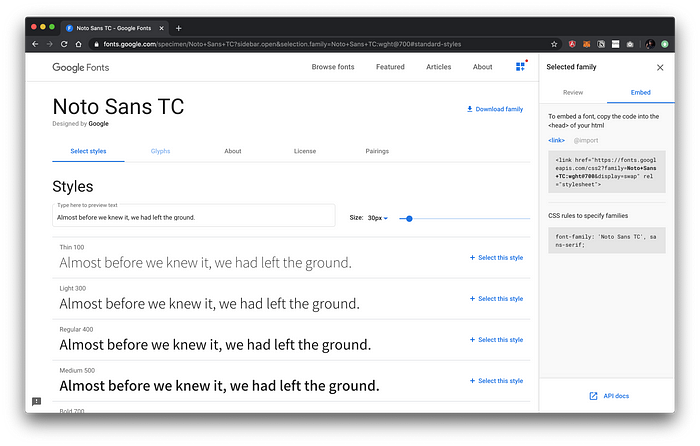Image resolution: width=700 pixels, height=446 pixels.
Task: Switch to the Glyphs tab
Action: point(160,151)
